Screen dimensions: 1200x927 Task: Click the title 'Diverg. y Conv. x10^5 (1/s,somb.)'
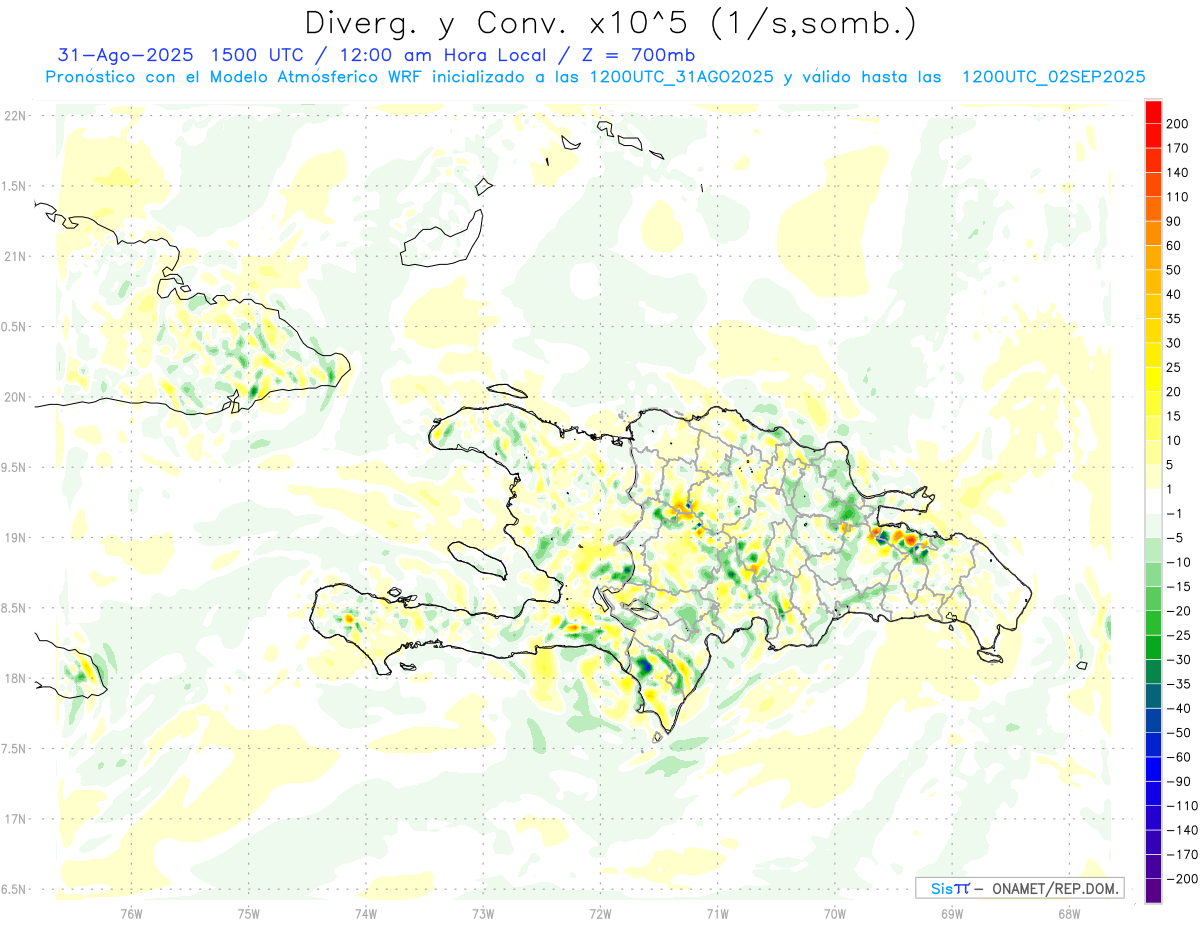coord(610,24)
